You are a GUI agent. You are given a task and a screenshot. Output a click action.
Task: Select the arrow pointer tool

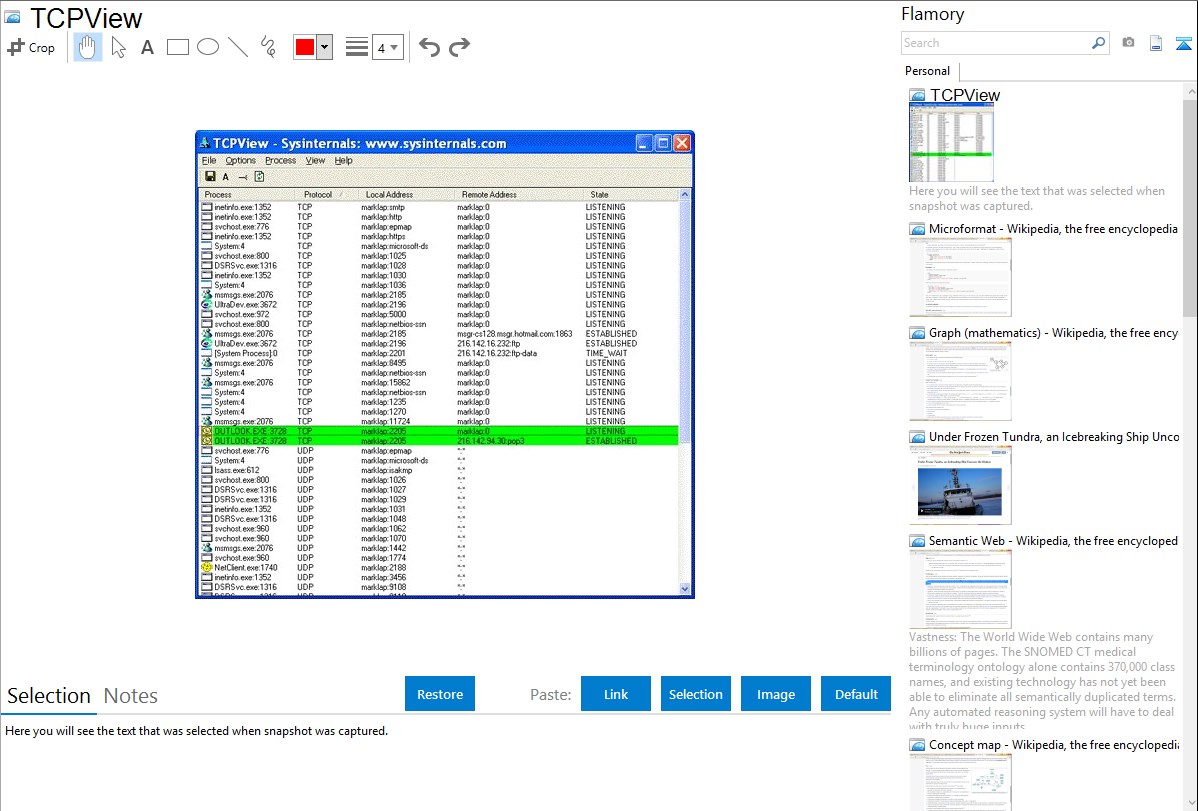click(118, 47)
